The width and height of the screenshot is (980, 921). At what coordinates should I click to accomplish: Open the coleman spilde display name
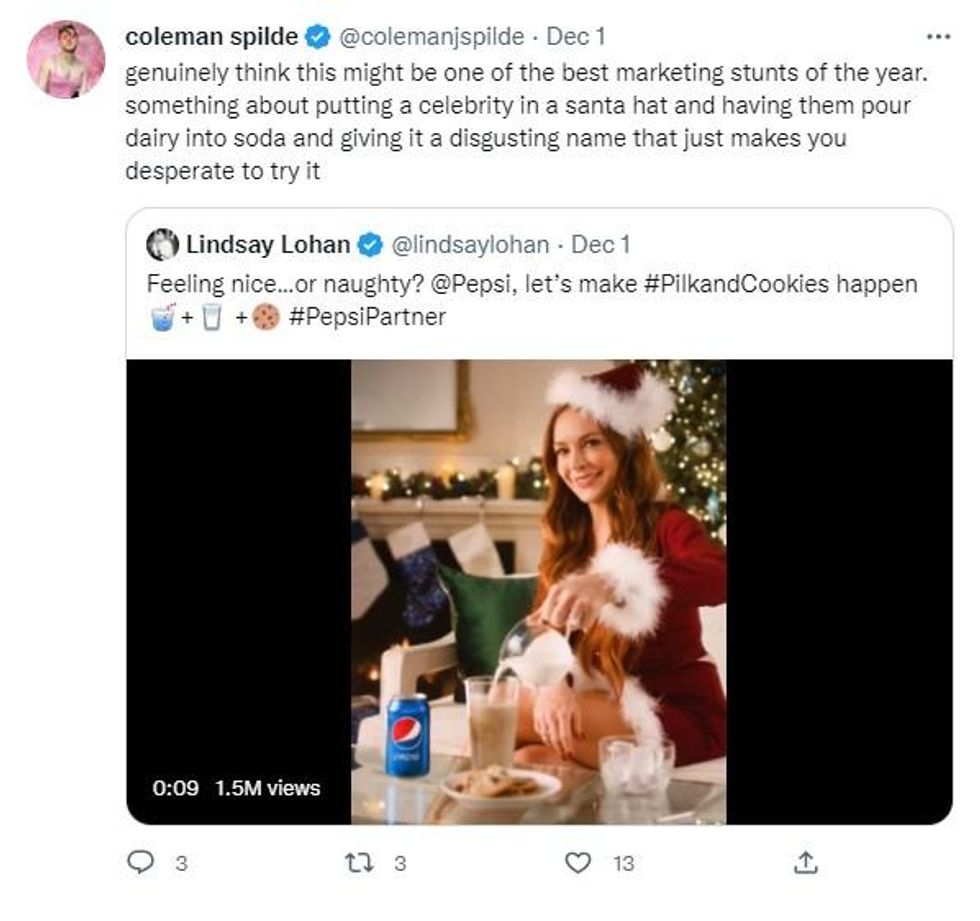[212, 37]
